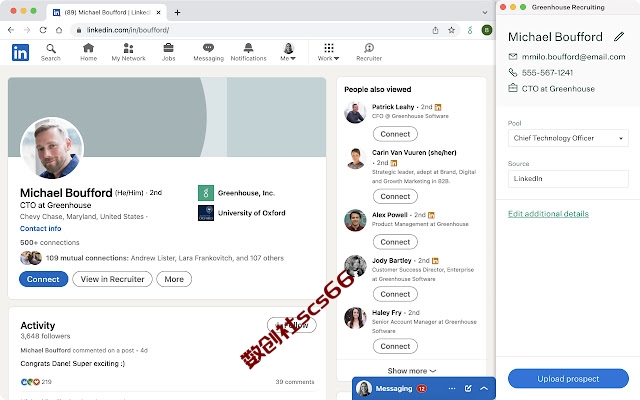Open Edit additional details link

click(x=548, y=213)
